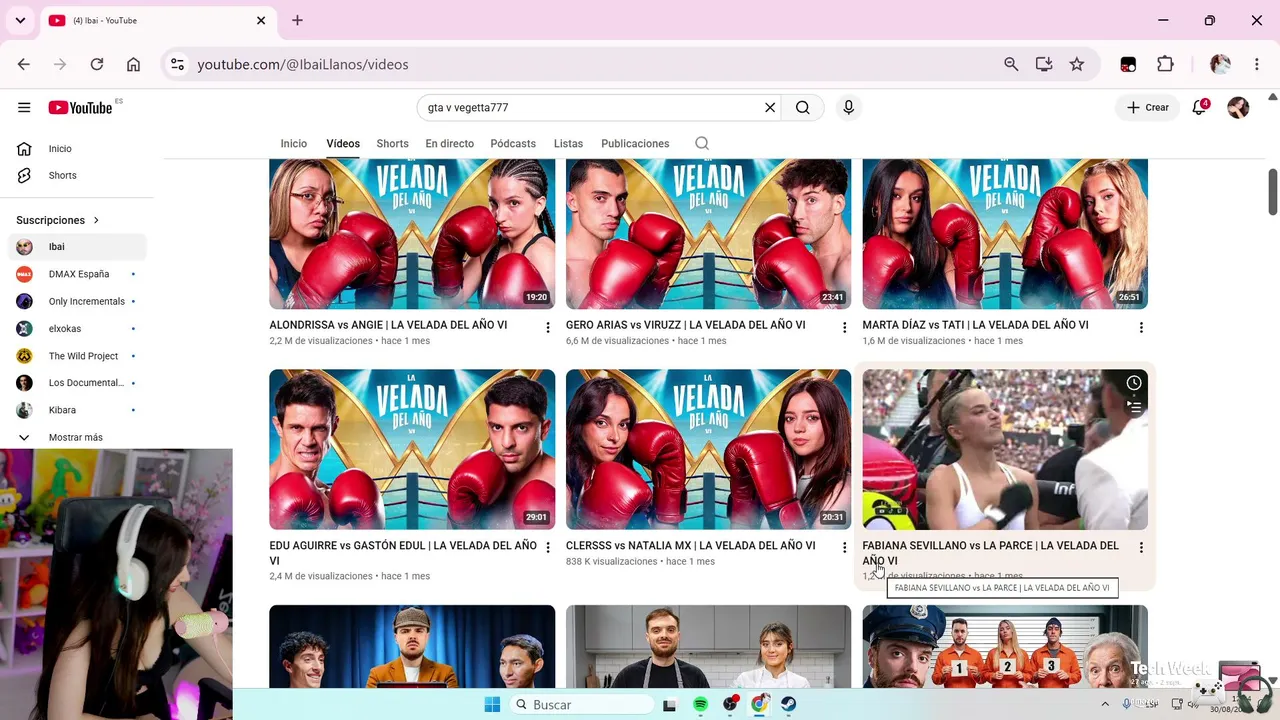Open options for ALONDRISSA vs ANGIE video
Viewport: 1280px width, 720px height.
(548, 327)
